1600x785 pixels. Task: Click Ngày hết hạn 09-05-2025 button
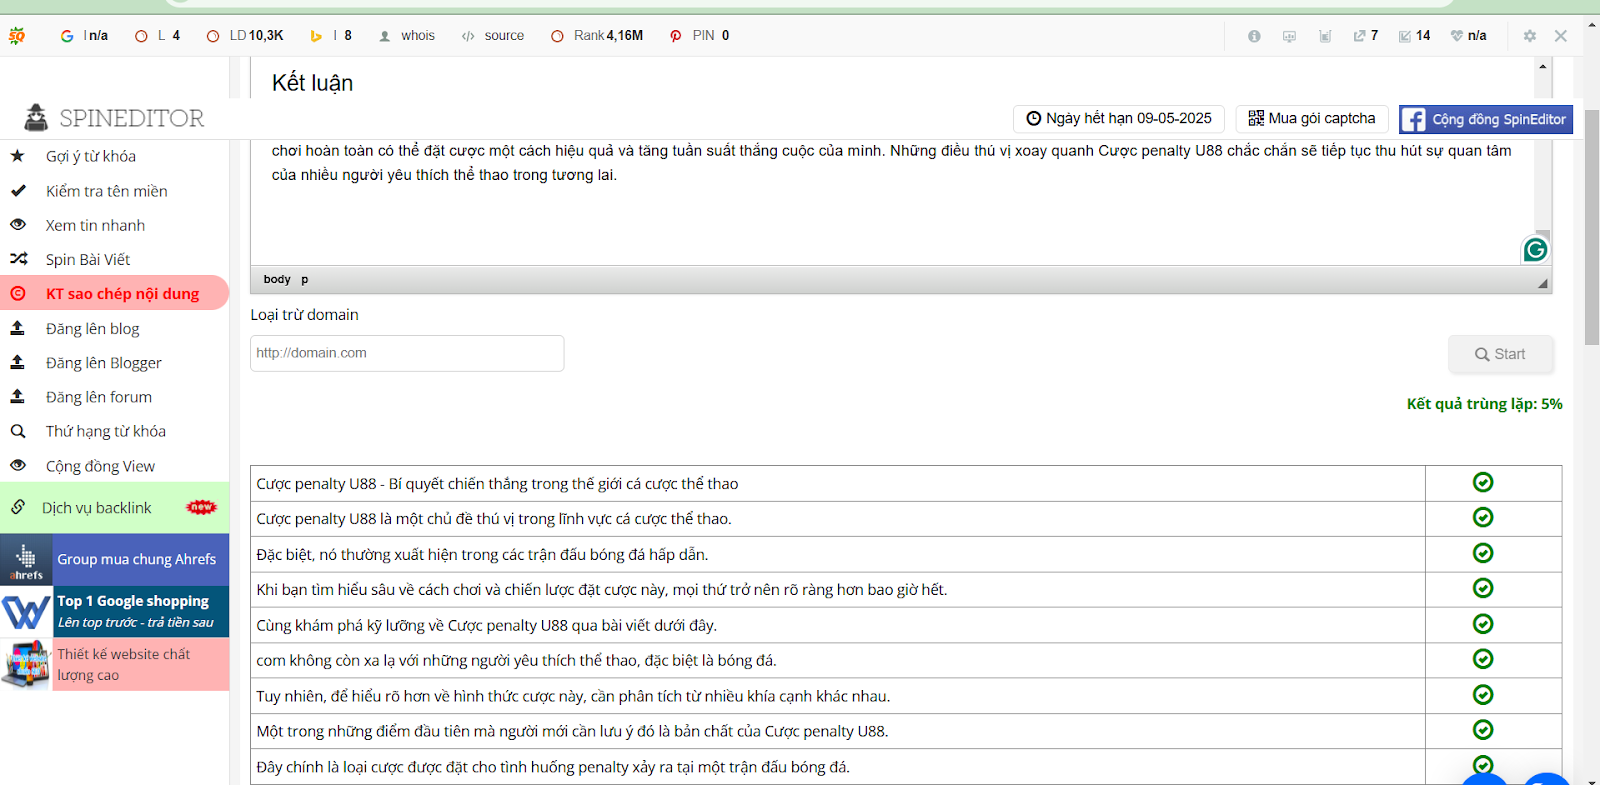click(x=1119, y=118)
